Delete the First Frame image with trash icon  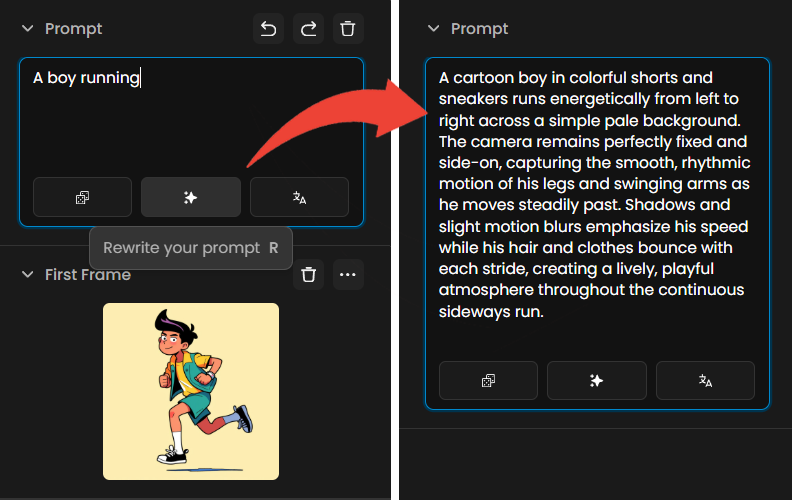pos(309,275)
